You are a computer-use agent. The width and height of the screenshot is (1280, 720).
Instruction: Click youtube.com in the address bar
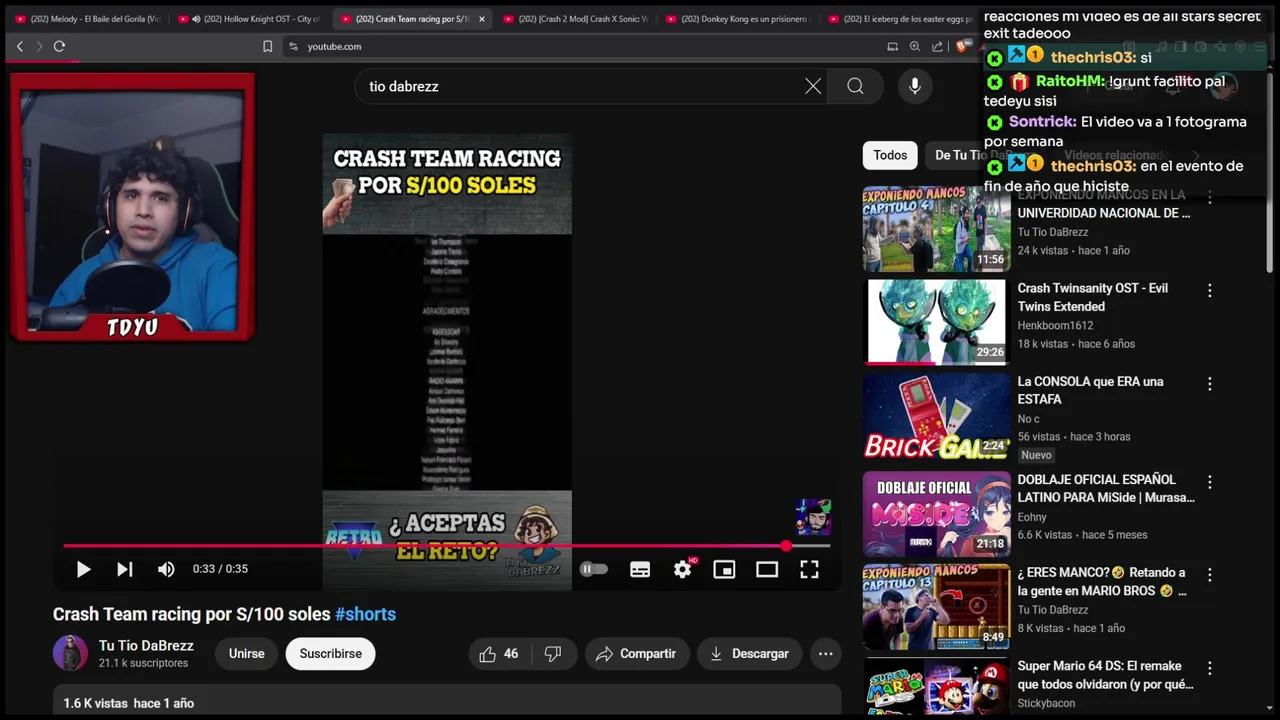click(x=334, y=46)
